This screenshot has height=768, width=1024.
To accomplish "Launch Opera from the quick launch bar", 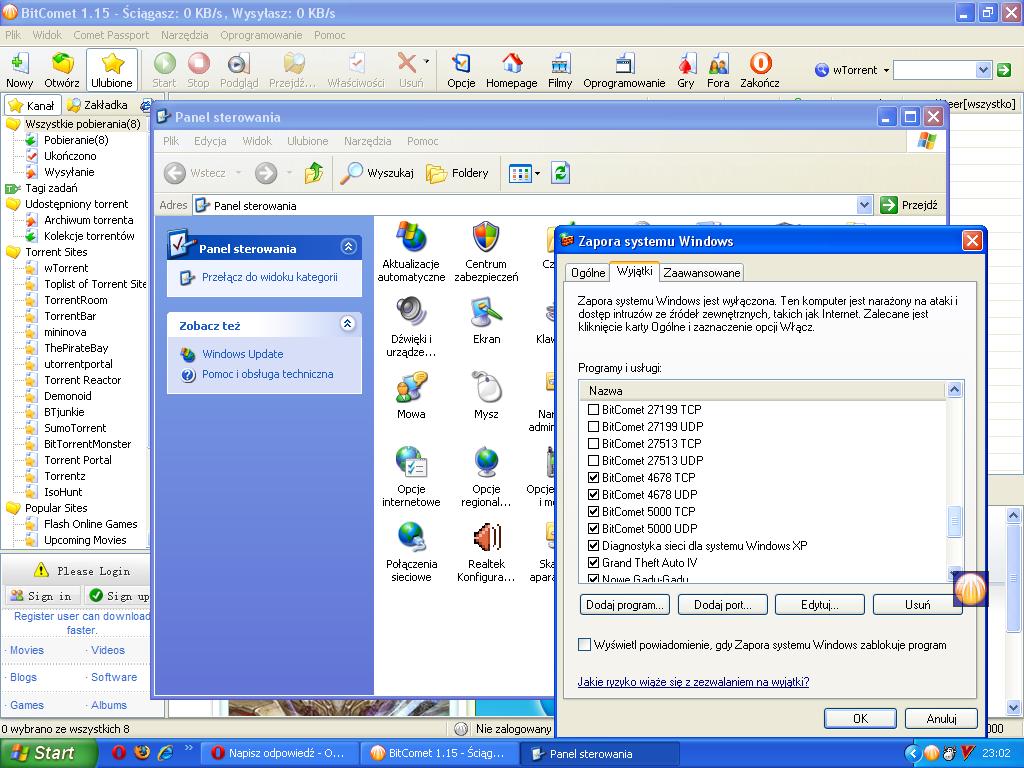I will point(119,752).
